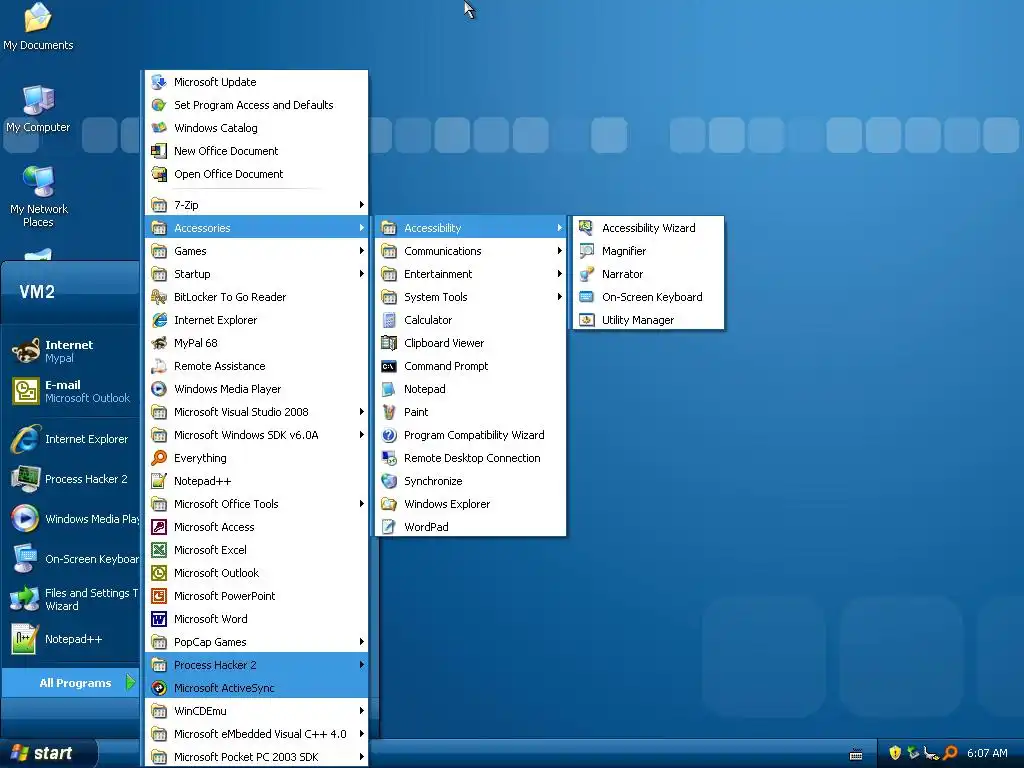Image resolution: width=1024 pixels, height=768 pixels.
Task: Start Narrator from the Accessibility submenu
Action: click(x=648, y=274)
